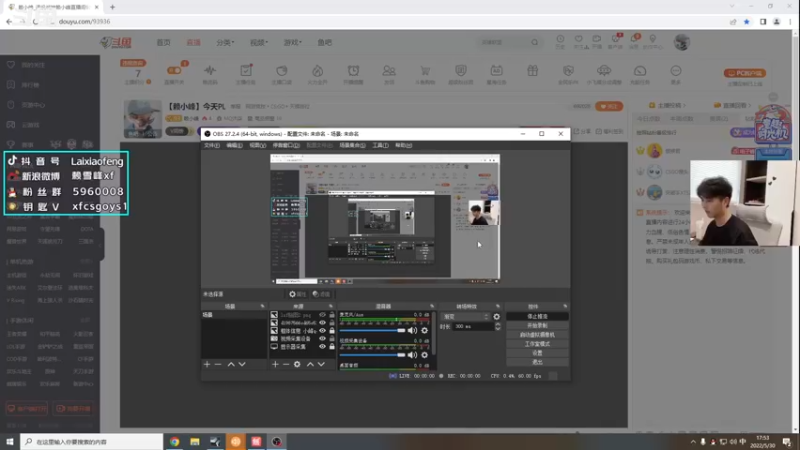Click the fire icon in streamer toolbar
800x450 pixels.
click(x=317, y=70)
